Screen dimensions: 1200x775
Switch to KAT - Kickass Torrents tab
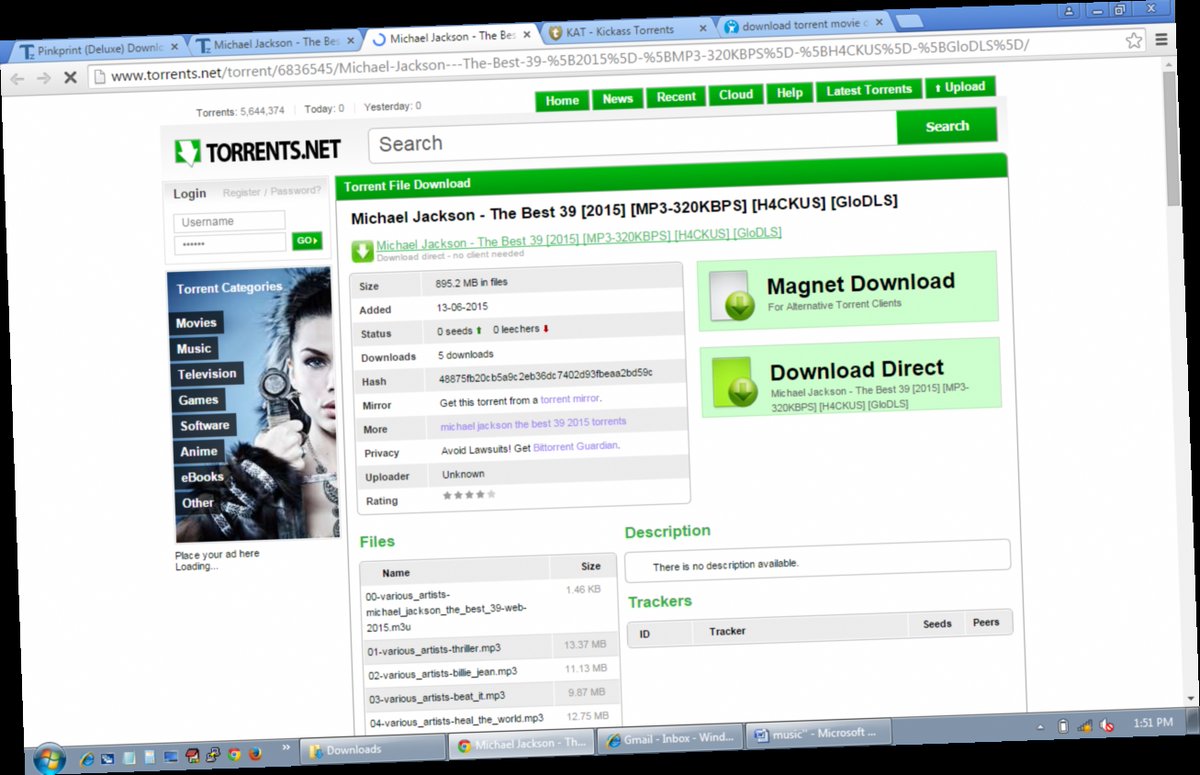628,32
